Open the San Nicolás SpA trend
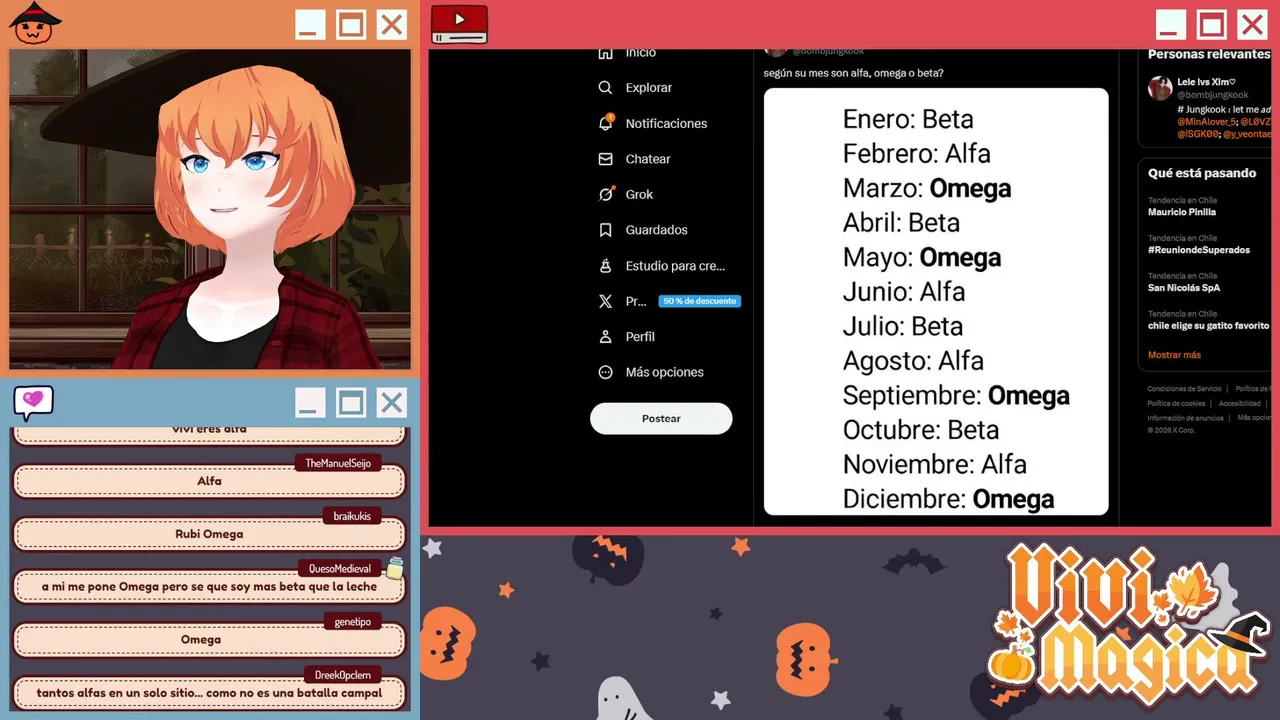This screenshot has width=1280, height=720. point(1184,288)
